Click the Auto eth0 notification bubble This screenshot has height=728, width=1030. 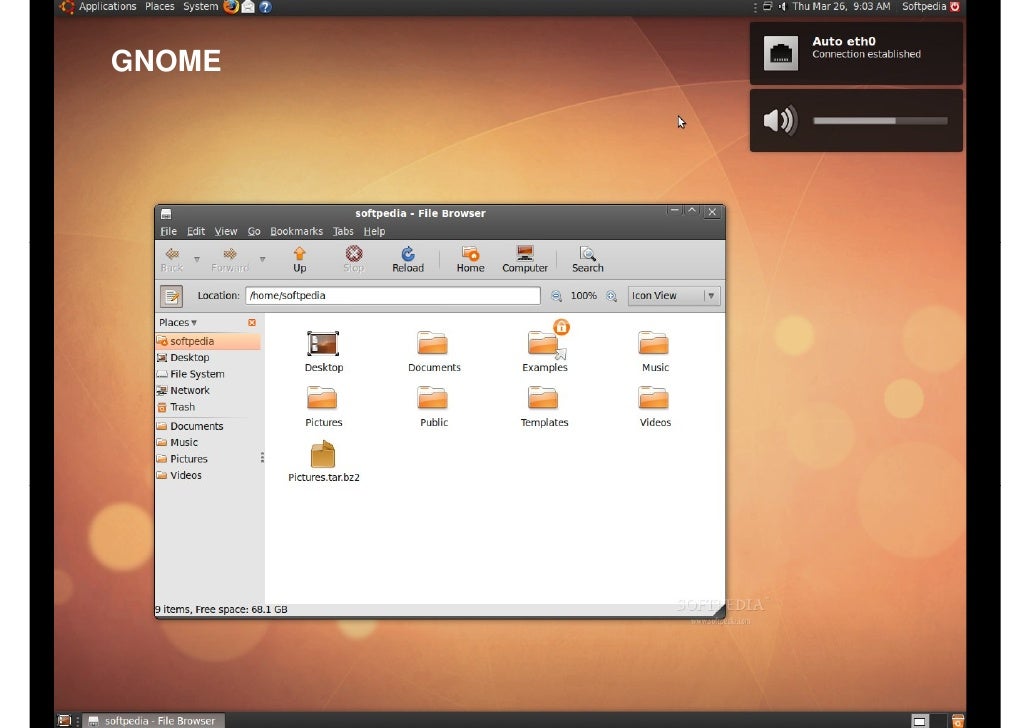pyautogui.click(x=856, y=53)
